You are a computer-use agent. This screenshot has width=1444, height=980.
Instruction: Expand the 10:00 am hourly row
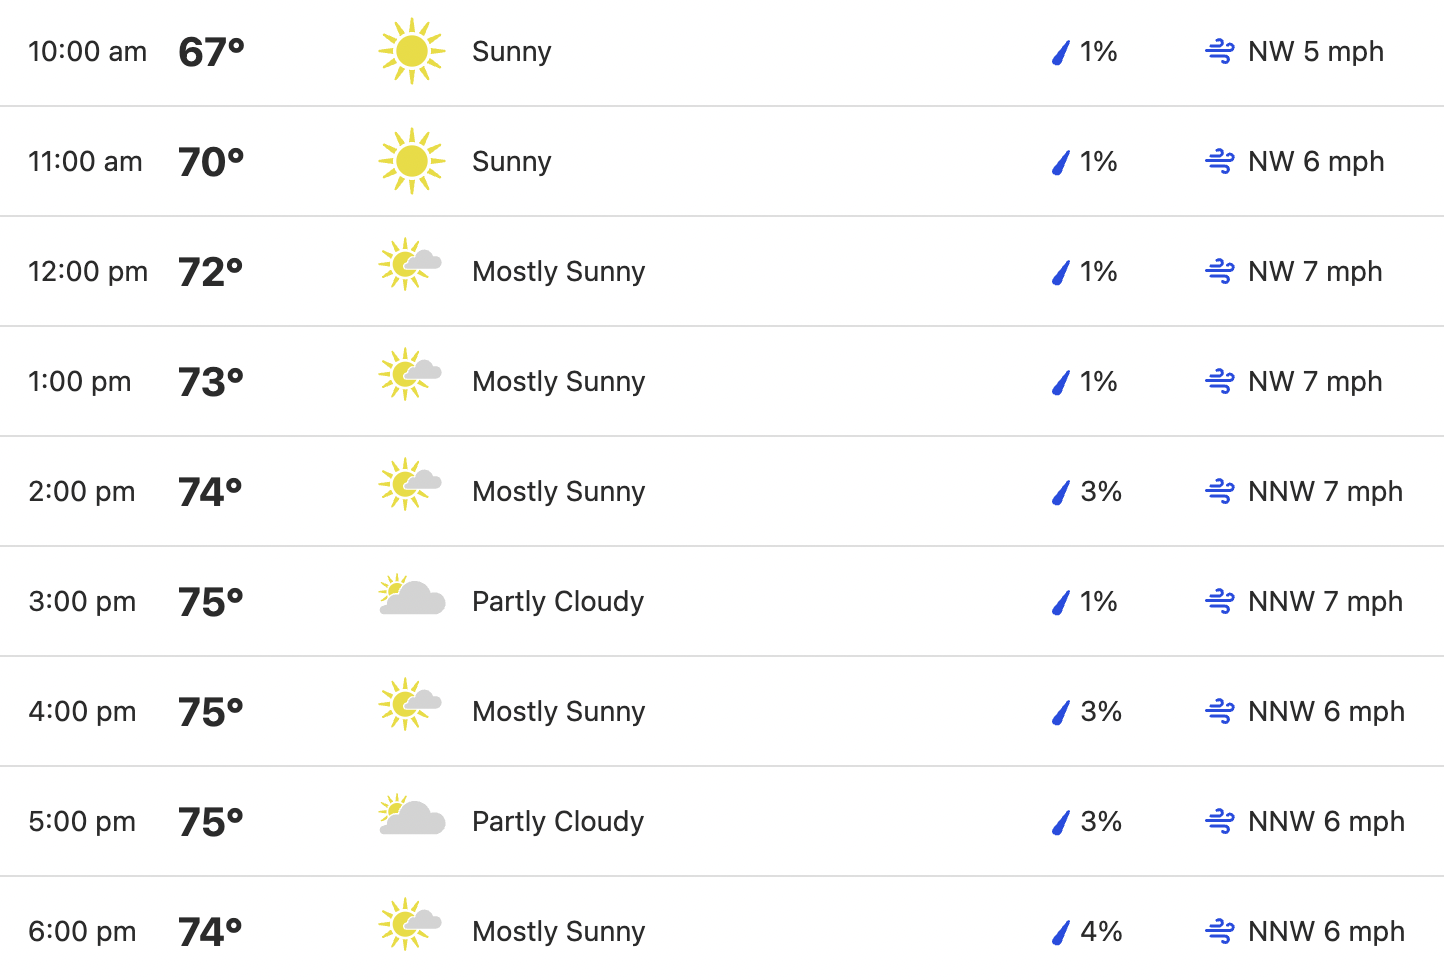tap(722, 52)
